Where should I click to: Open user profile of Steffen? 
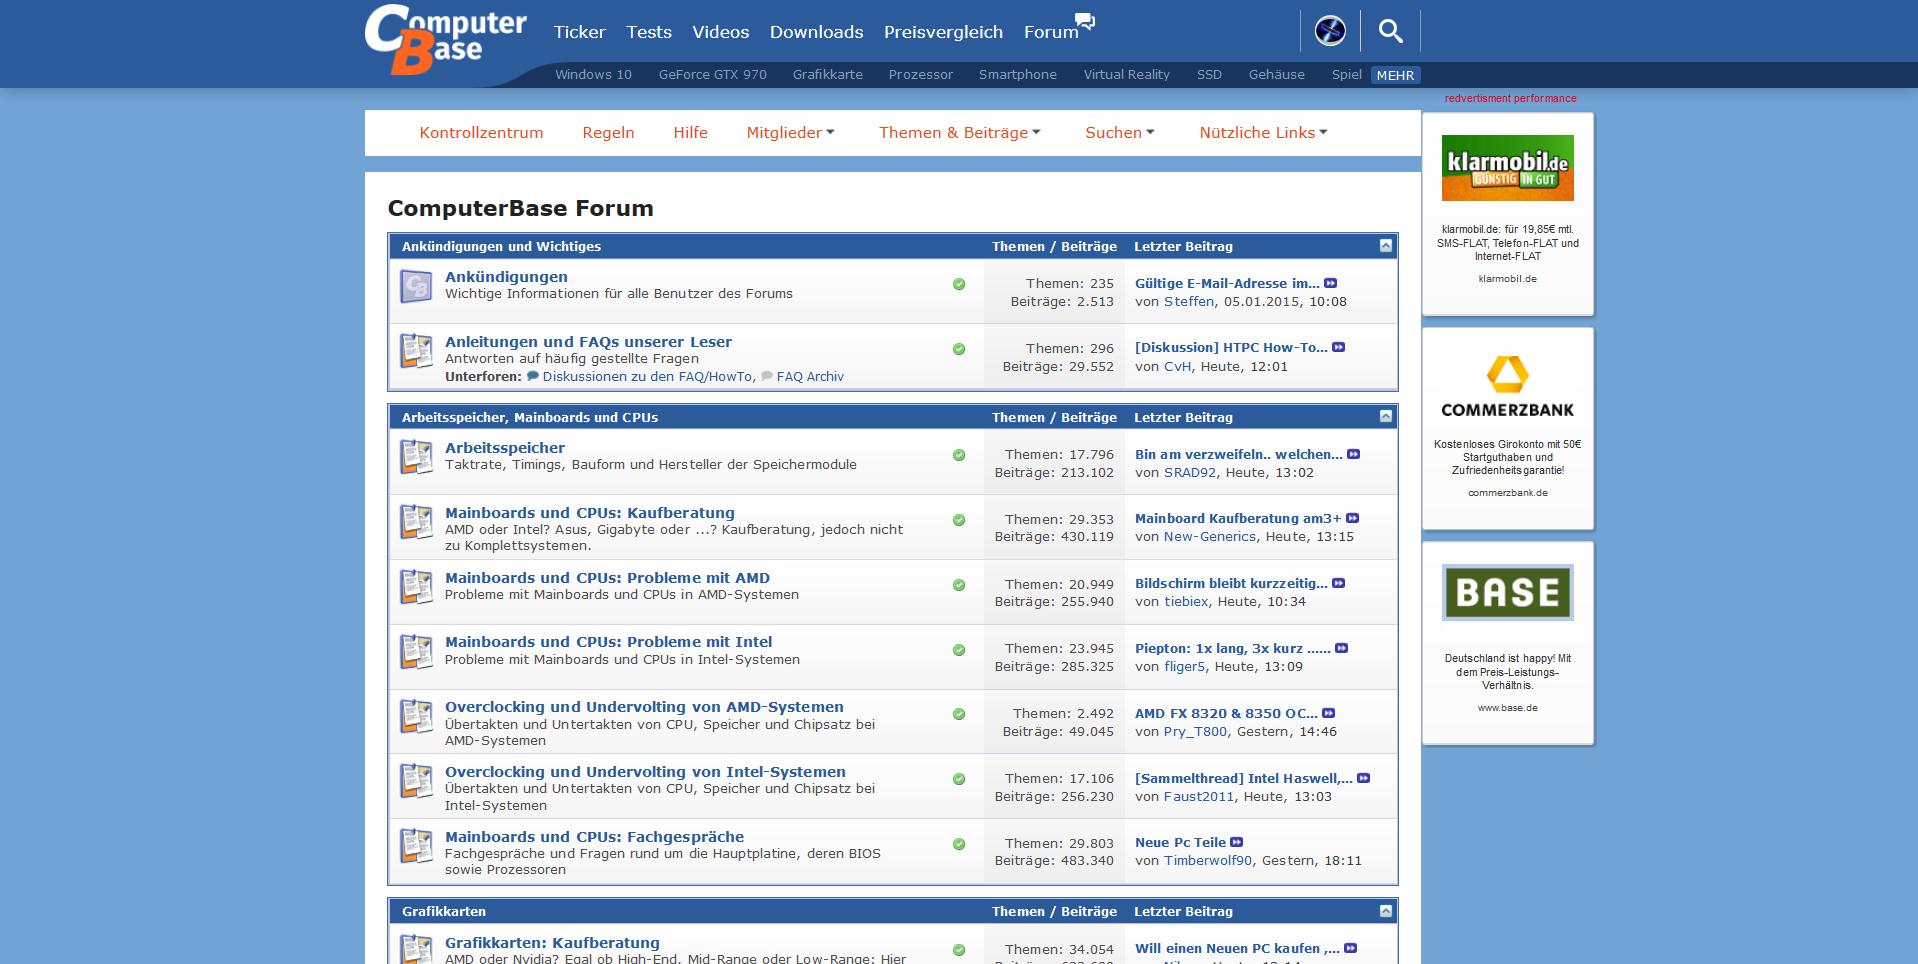(x=1189, y=302)
